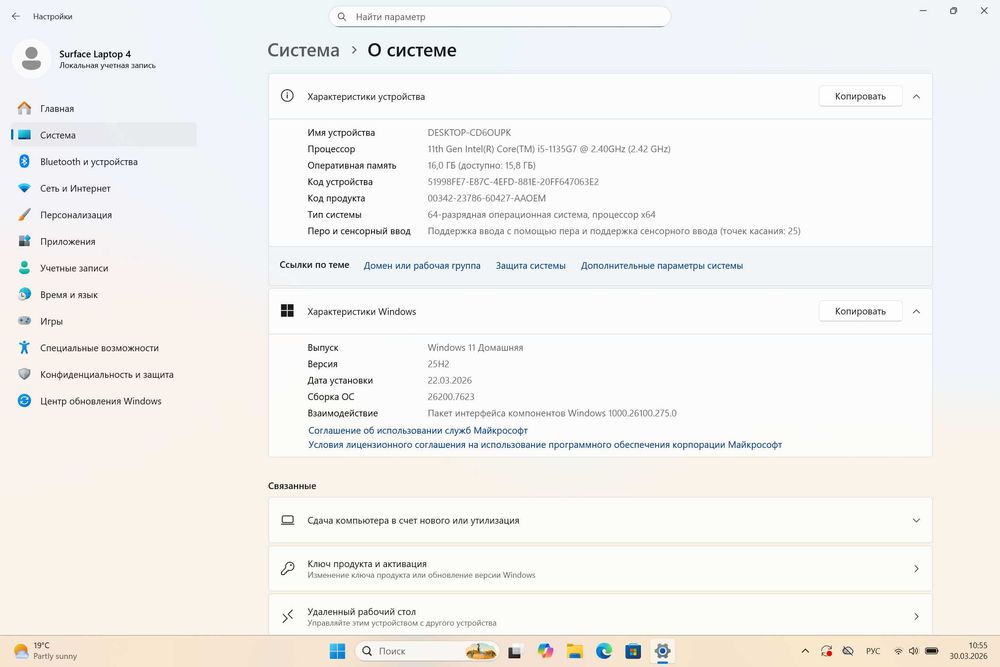
Task: Open the clock showing 10:55
Action: tap(968, 651)
